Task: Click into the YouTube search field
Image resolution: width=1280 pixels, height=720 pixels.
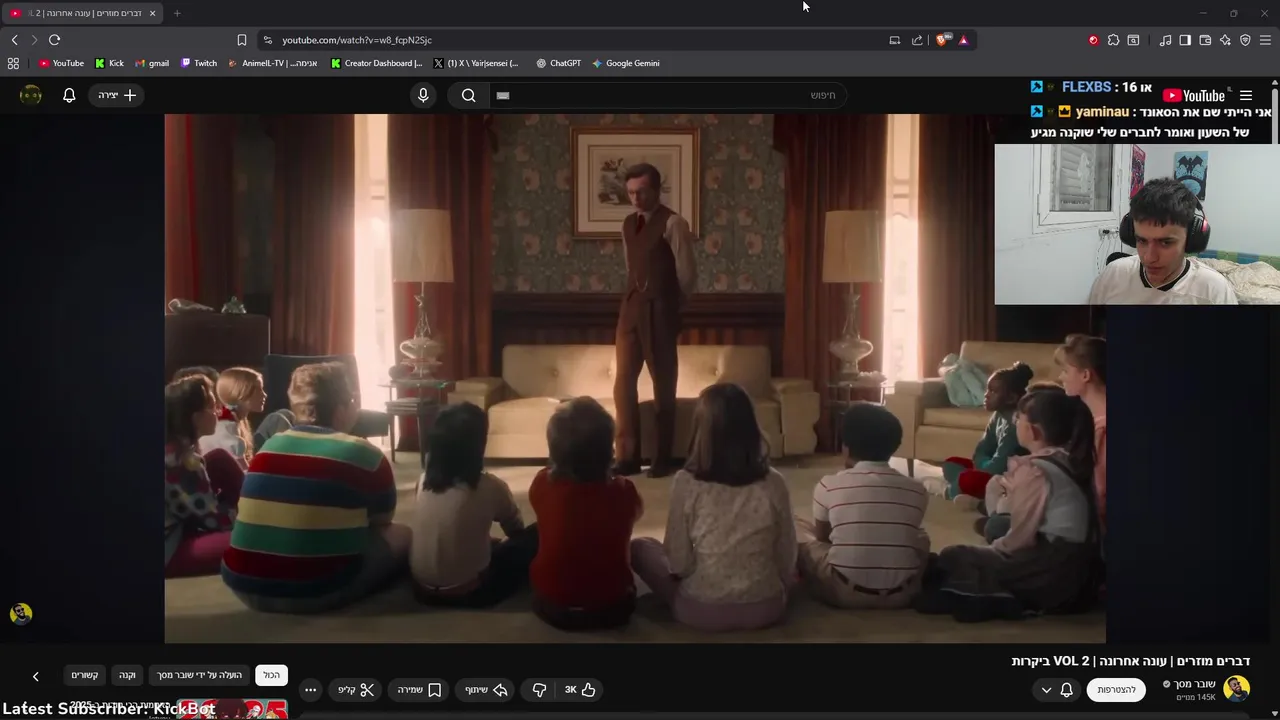Action: (668, 95)
